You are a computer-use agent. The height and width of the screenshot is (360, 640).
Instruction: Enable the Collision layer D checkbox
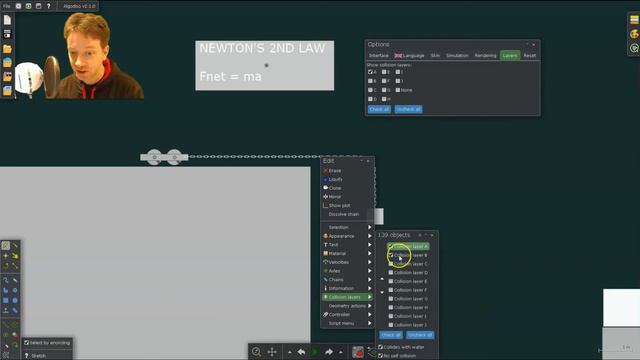tap(391, 273)
